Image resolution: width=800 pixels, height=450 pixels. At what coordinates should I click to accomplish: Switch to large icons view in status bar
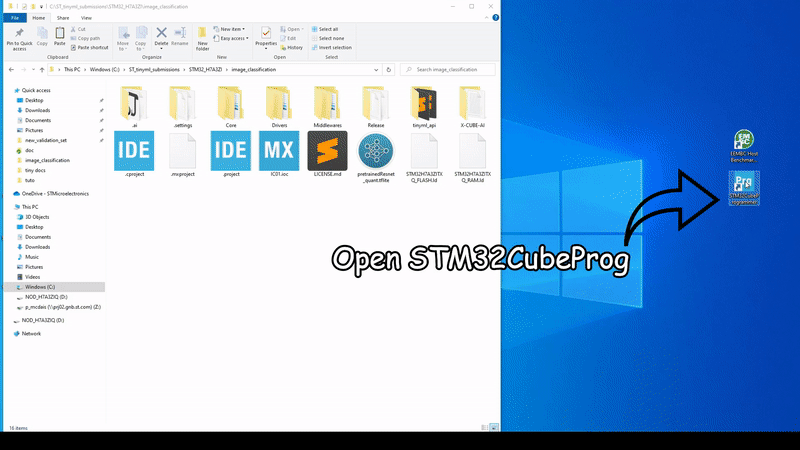coord(494,428)
